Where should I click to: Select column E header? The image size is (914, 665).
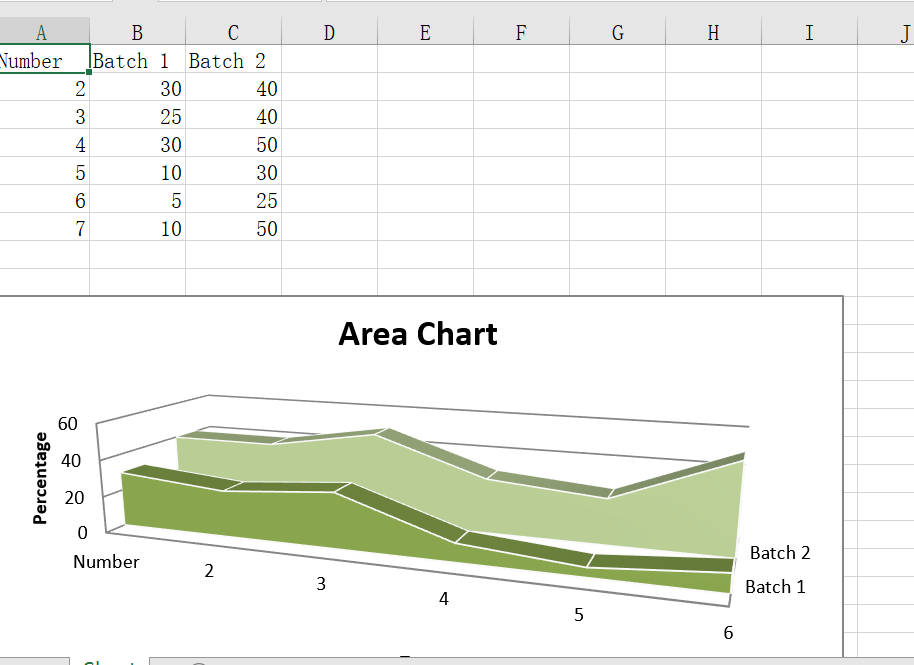tap(426, 31)
